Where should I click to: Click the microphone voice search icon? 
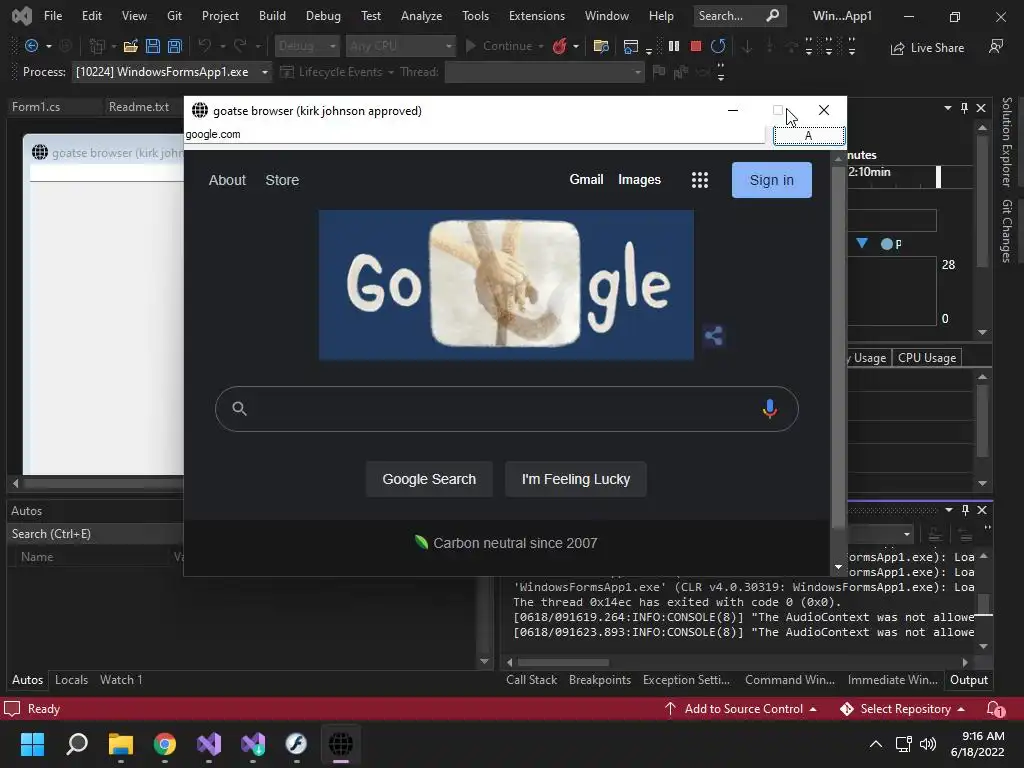pyautogui.click(x=769, y=409)
